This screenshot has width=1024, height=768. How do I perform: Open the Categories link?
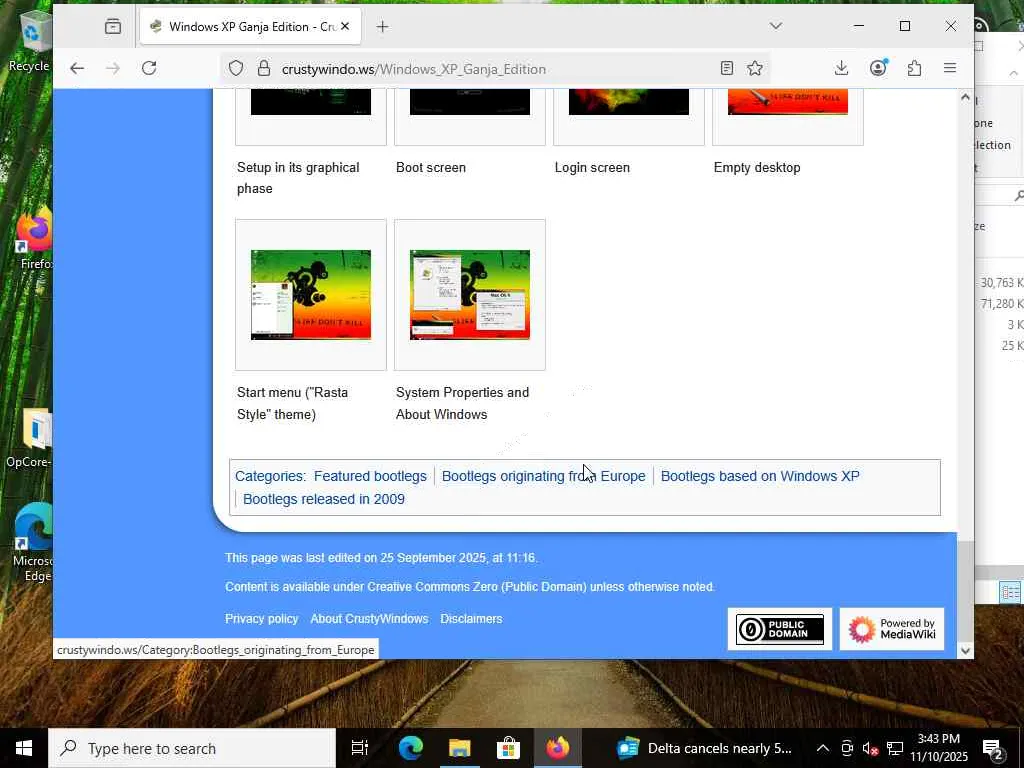[x=268, y=476]
